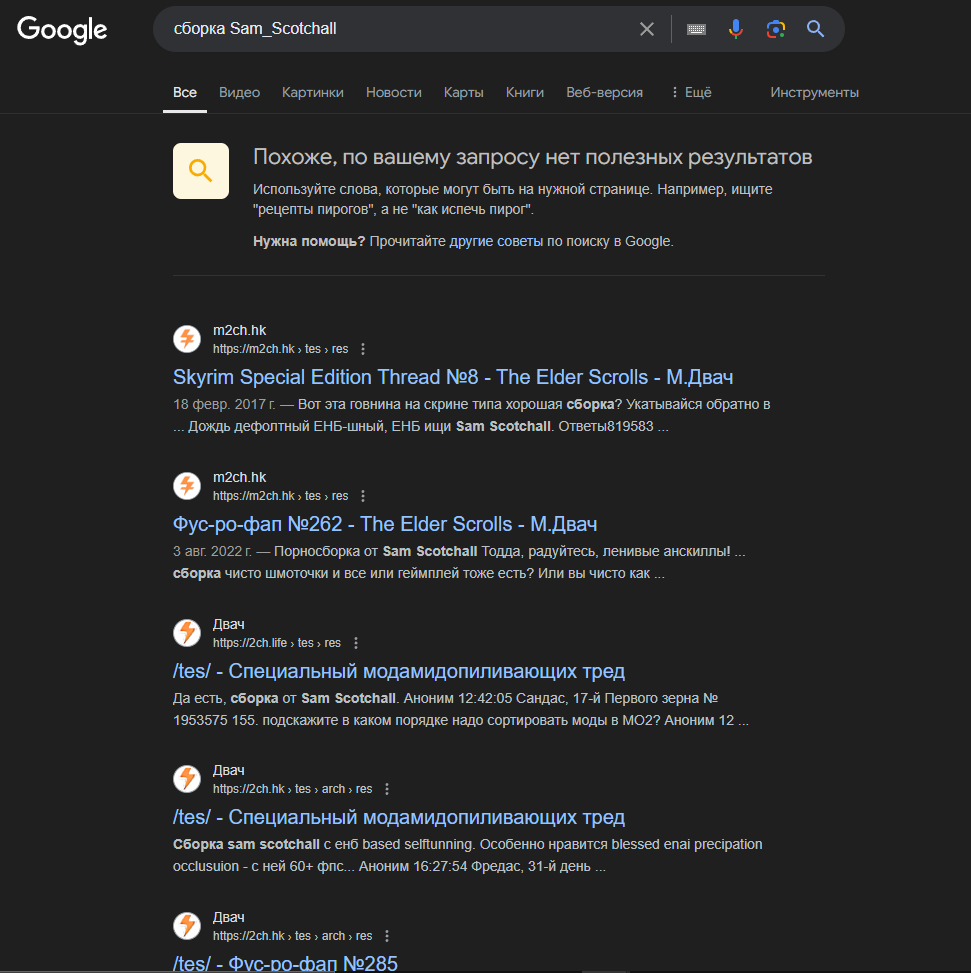The image size is (971, 973).
Task: Click the magnifier search button
Action: point(815,29)
